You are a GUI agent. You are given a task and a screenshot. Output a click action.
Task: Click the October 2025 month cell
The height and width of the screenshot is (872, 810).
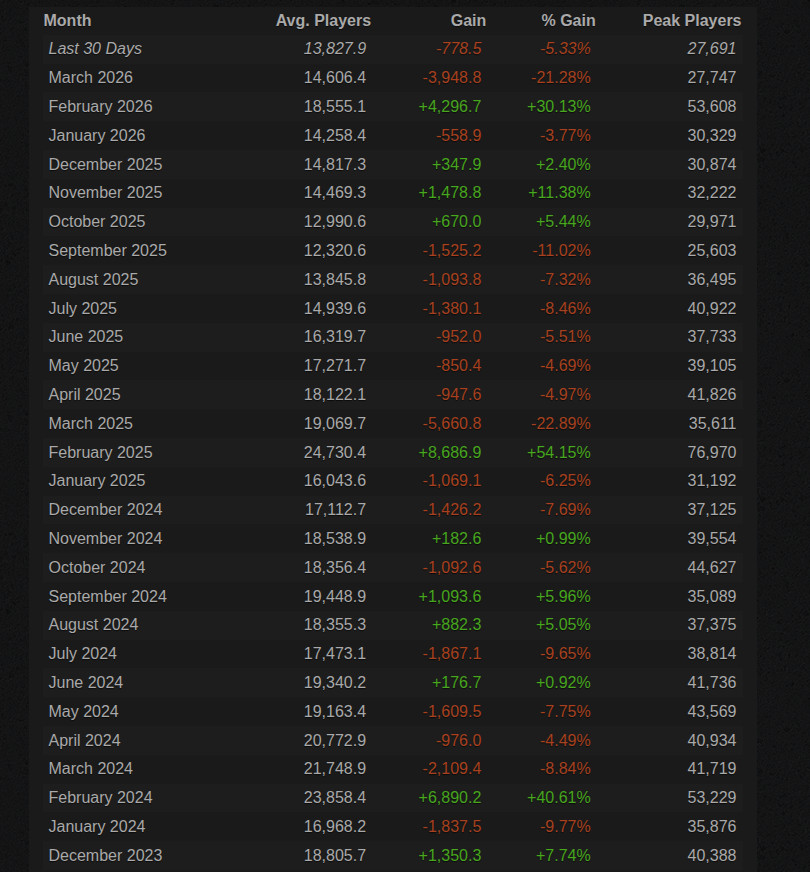[97, 221]
